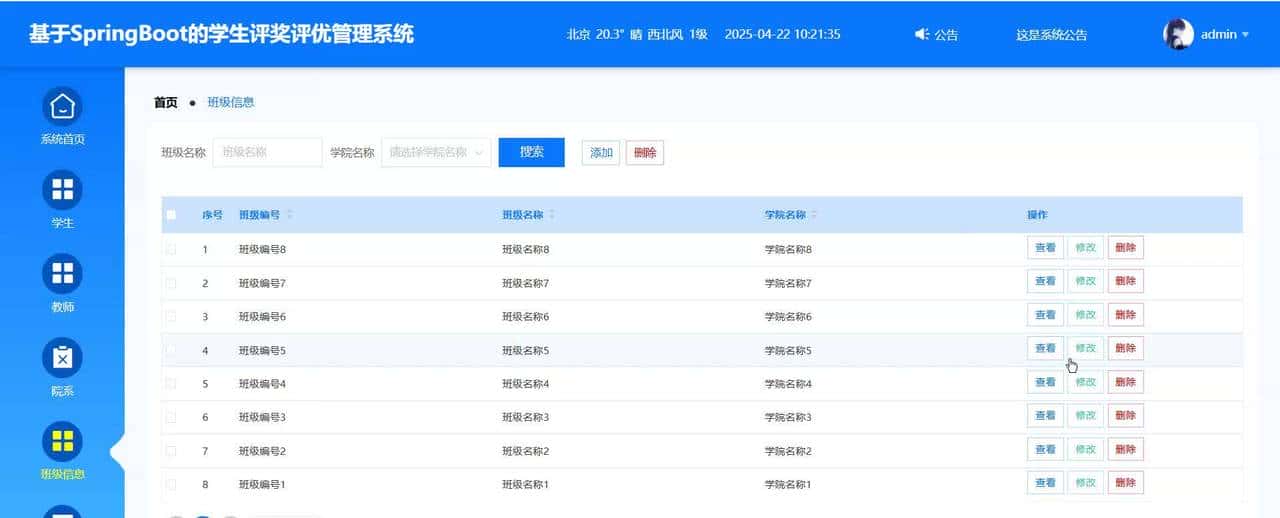Click the red 删除 button above the table
This screenshot has width=1280, height=518.
pyautogui.click(x=645, y=153)
